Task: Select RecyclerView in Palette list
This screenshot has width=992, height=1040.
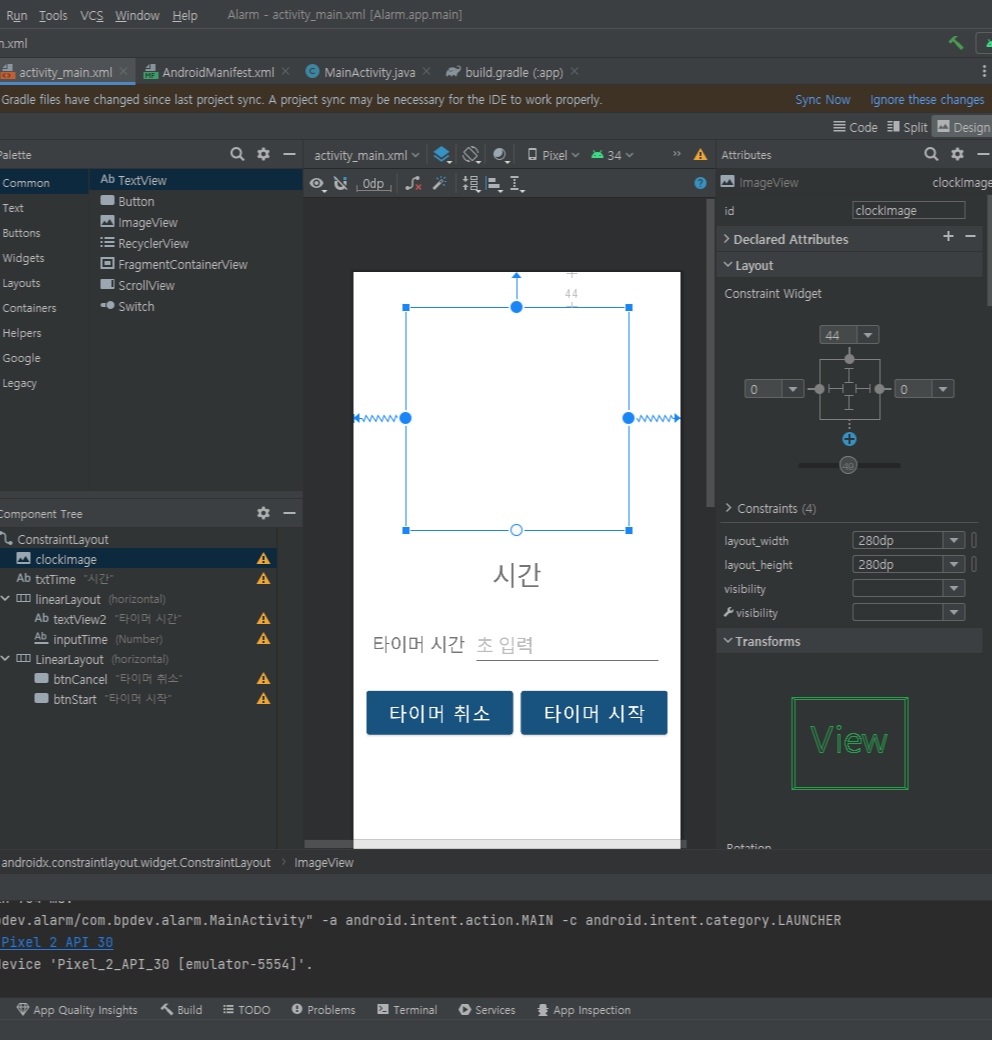Action: click(x=153, y=243)
